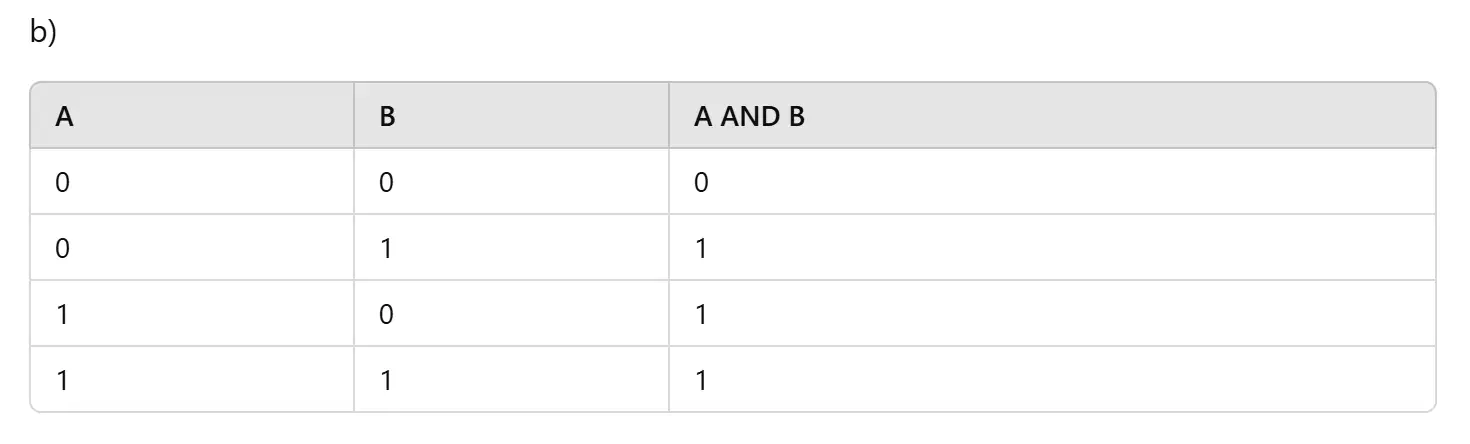Screen dimensions: 1470x444
Task: Click the 'B' column header
Action: 511,116
